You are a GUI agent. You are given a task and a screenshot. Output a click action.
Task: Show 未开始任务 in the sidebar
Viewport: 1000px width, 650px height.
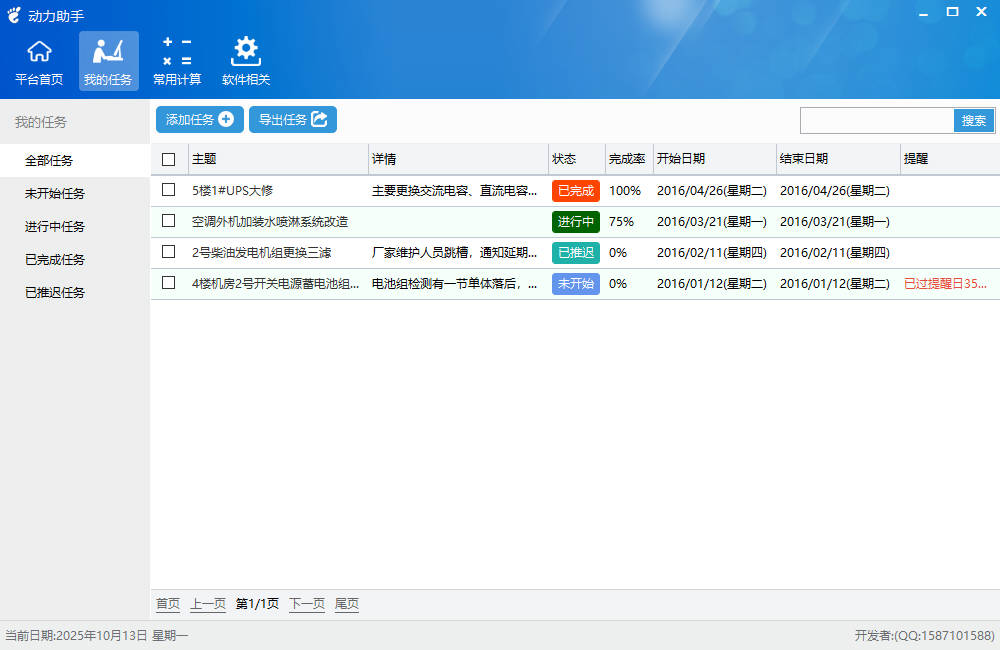click(55, 194)
